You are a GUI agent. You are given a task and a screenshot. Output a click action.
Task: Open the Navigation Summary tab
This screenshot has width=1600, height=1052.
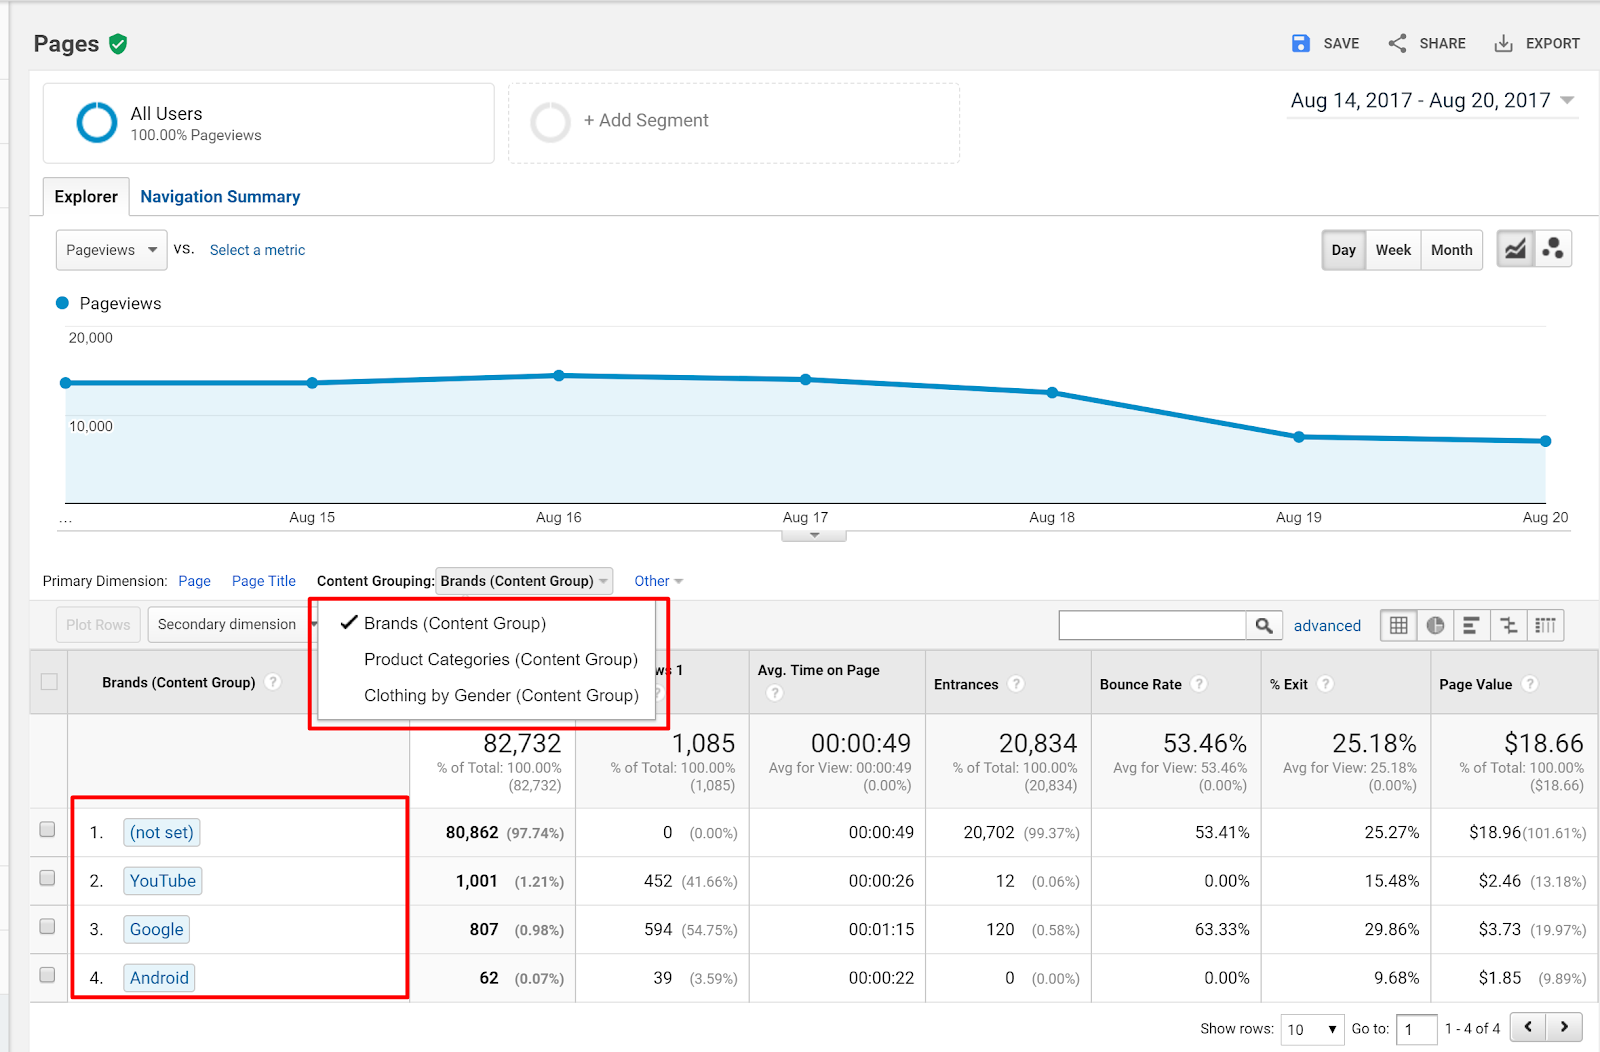pyautogui.click(x=220, y=197)
